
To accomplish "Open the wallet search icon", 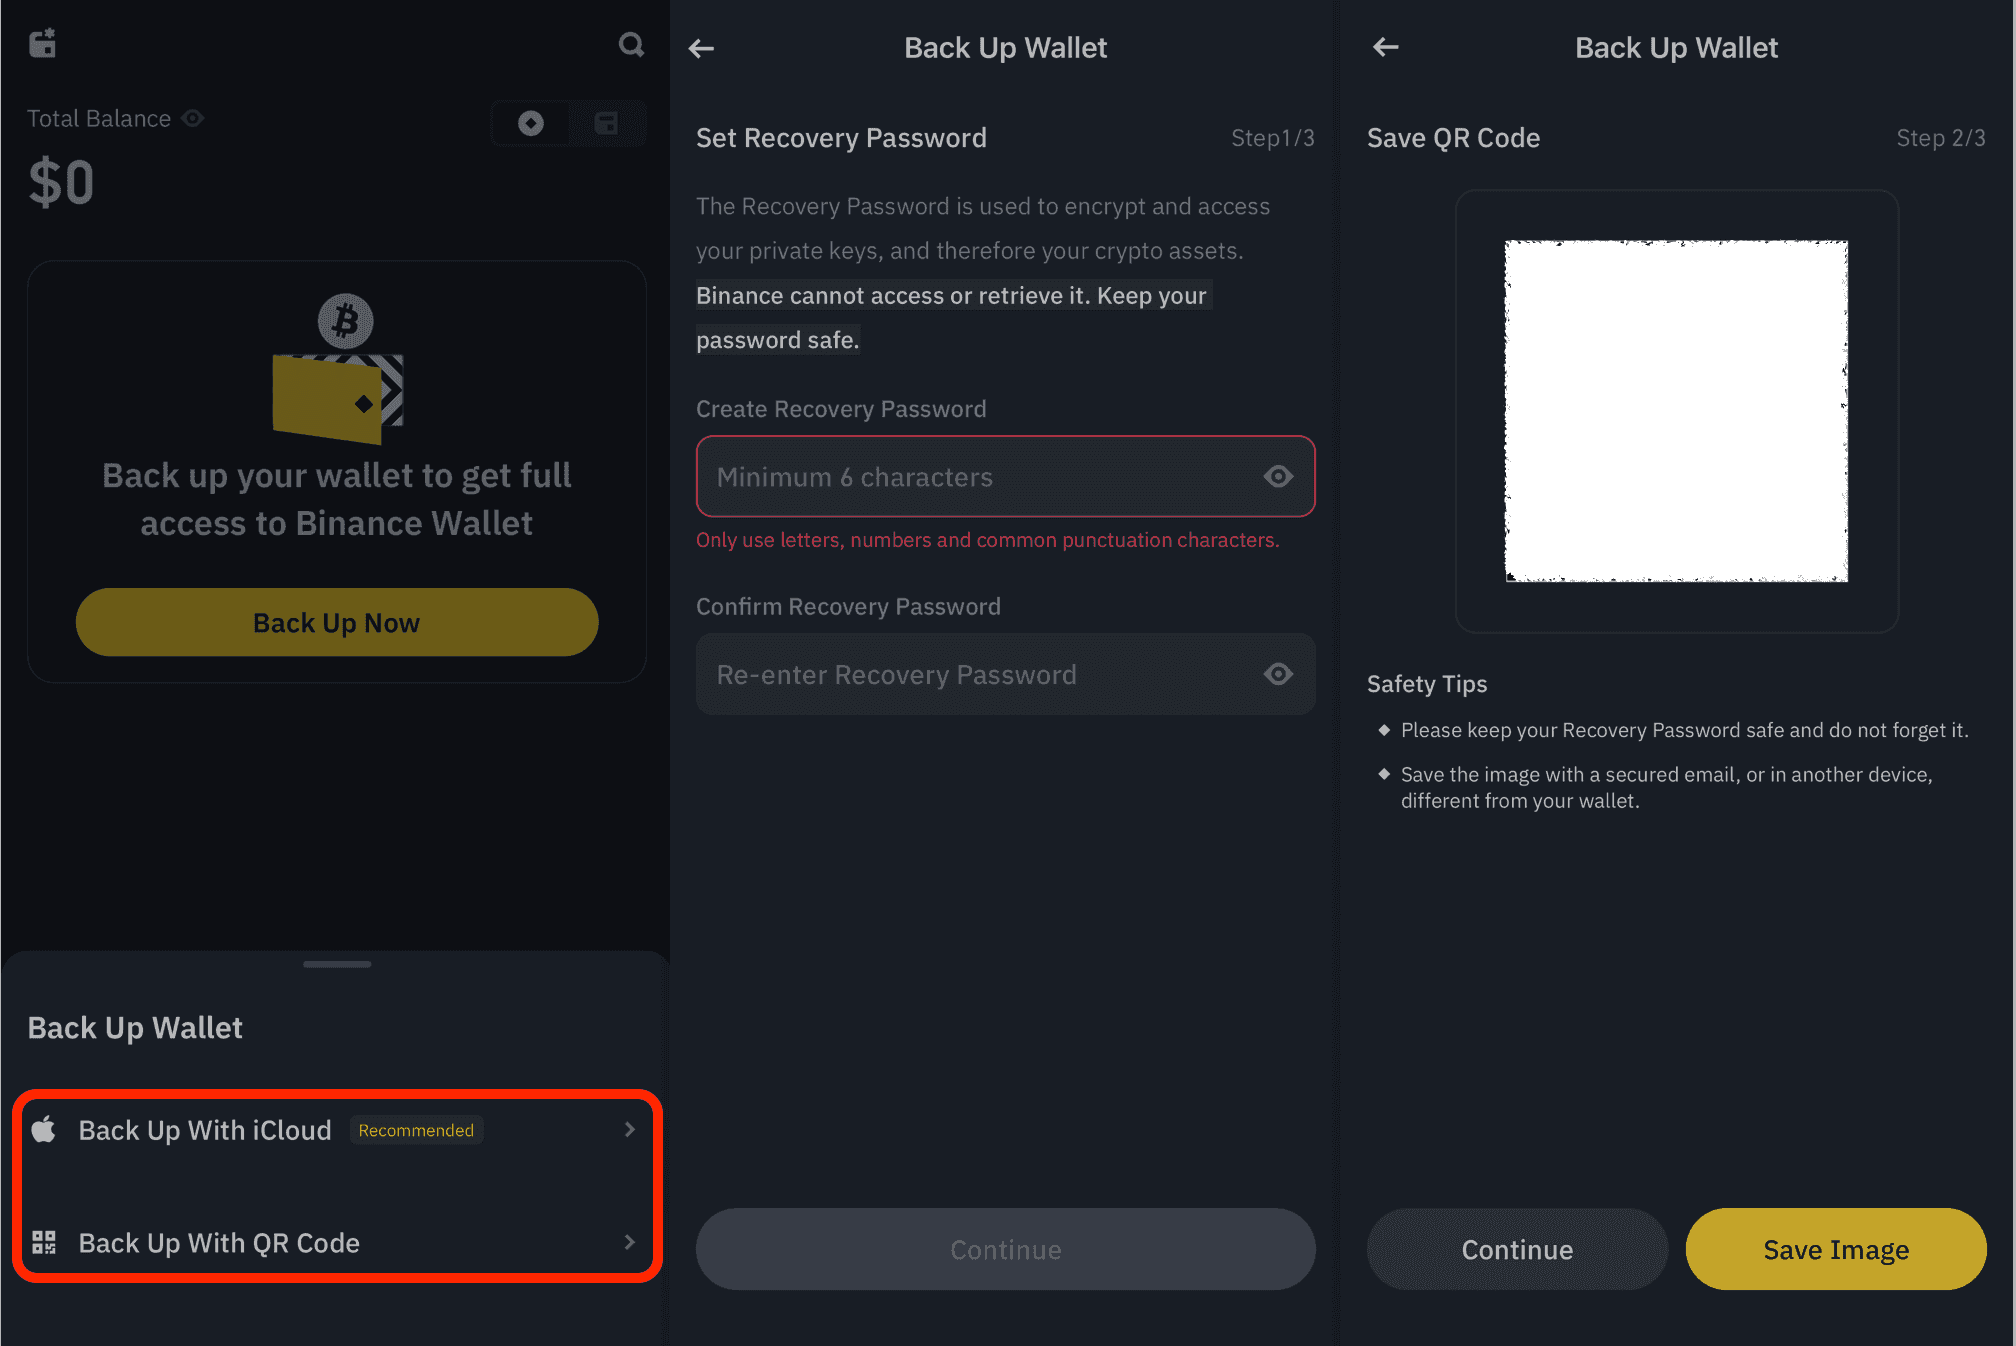I will 630,45.
